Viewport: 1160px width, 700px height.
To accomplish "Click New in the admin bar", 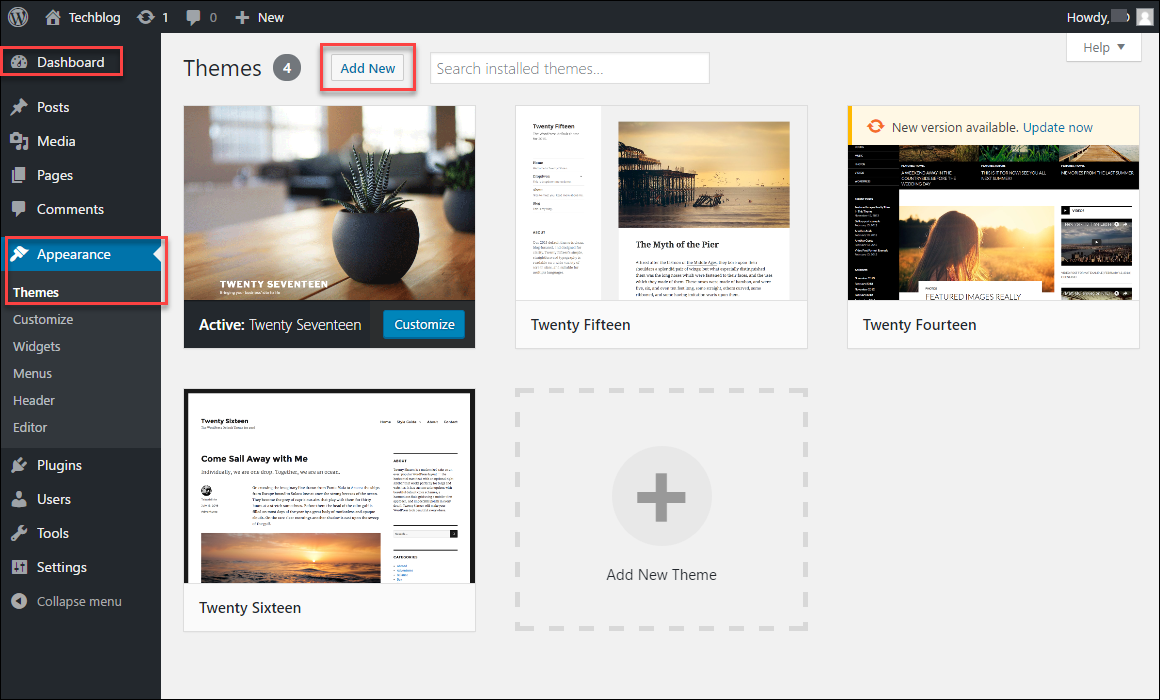I will tap(271, 17).
